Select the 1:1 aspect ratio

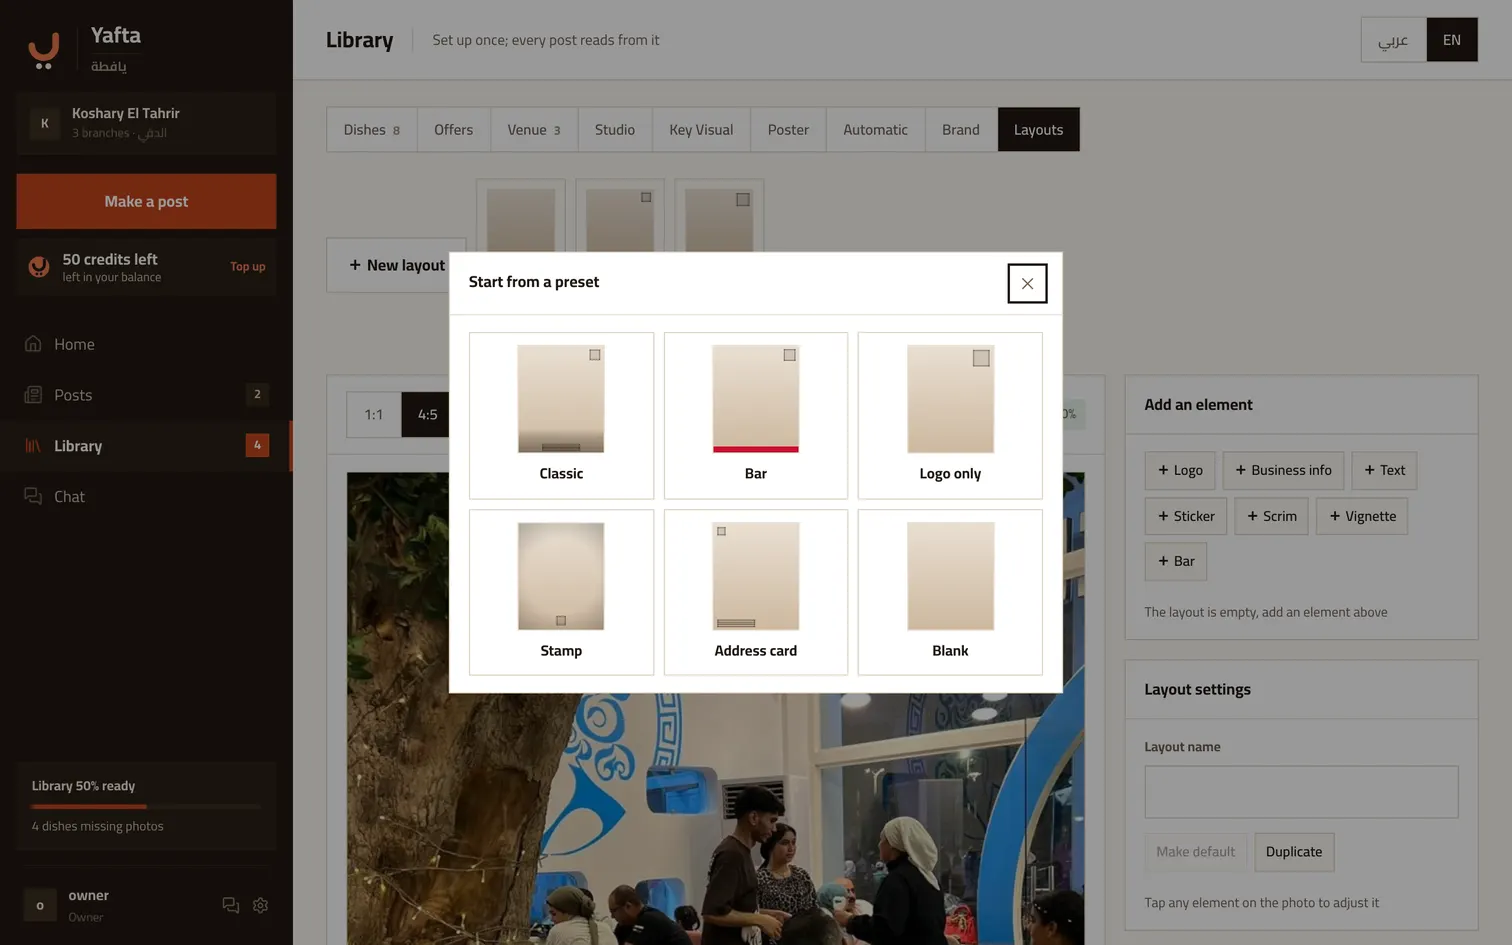tap(374, 415)
